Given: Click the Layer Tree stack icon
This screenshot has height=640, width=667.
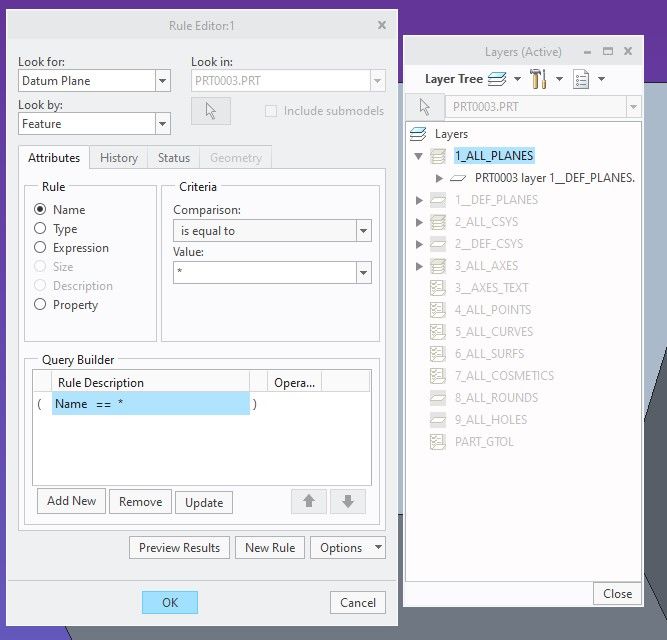Looking at the screenshot, I should coord(498,79).
